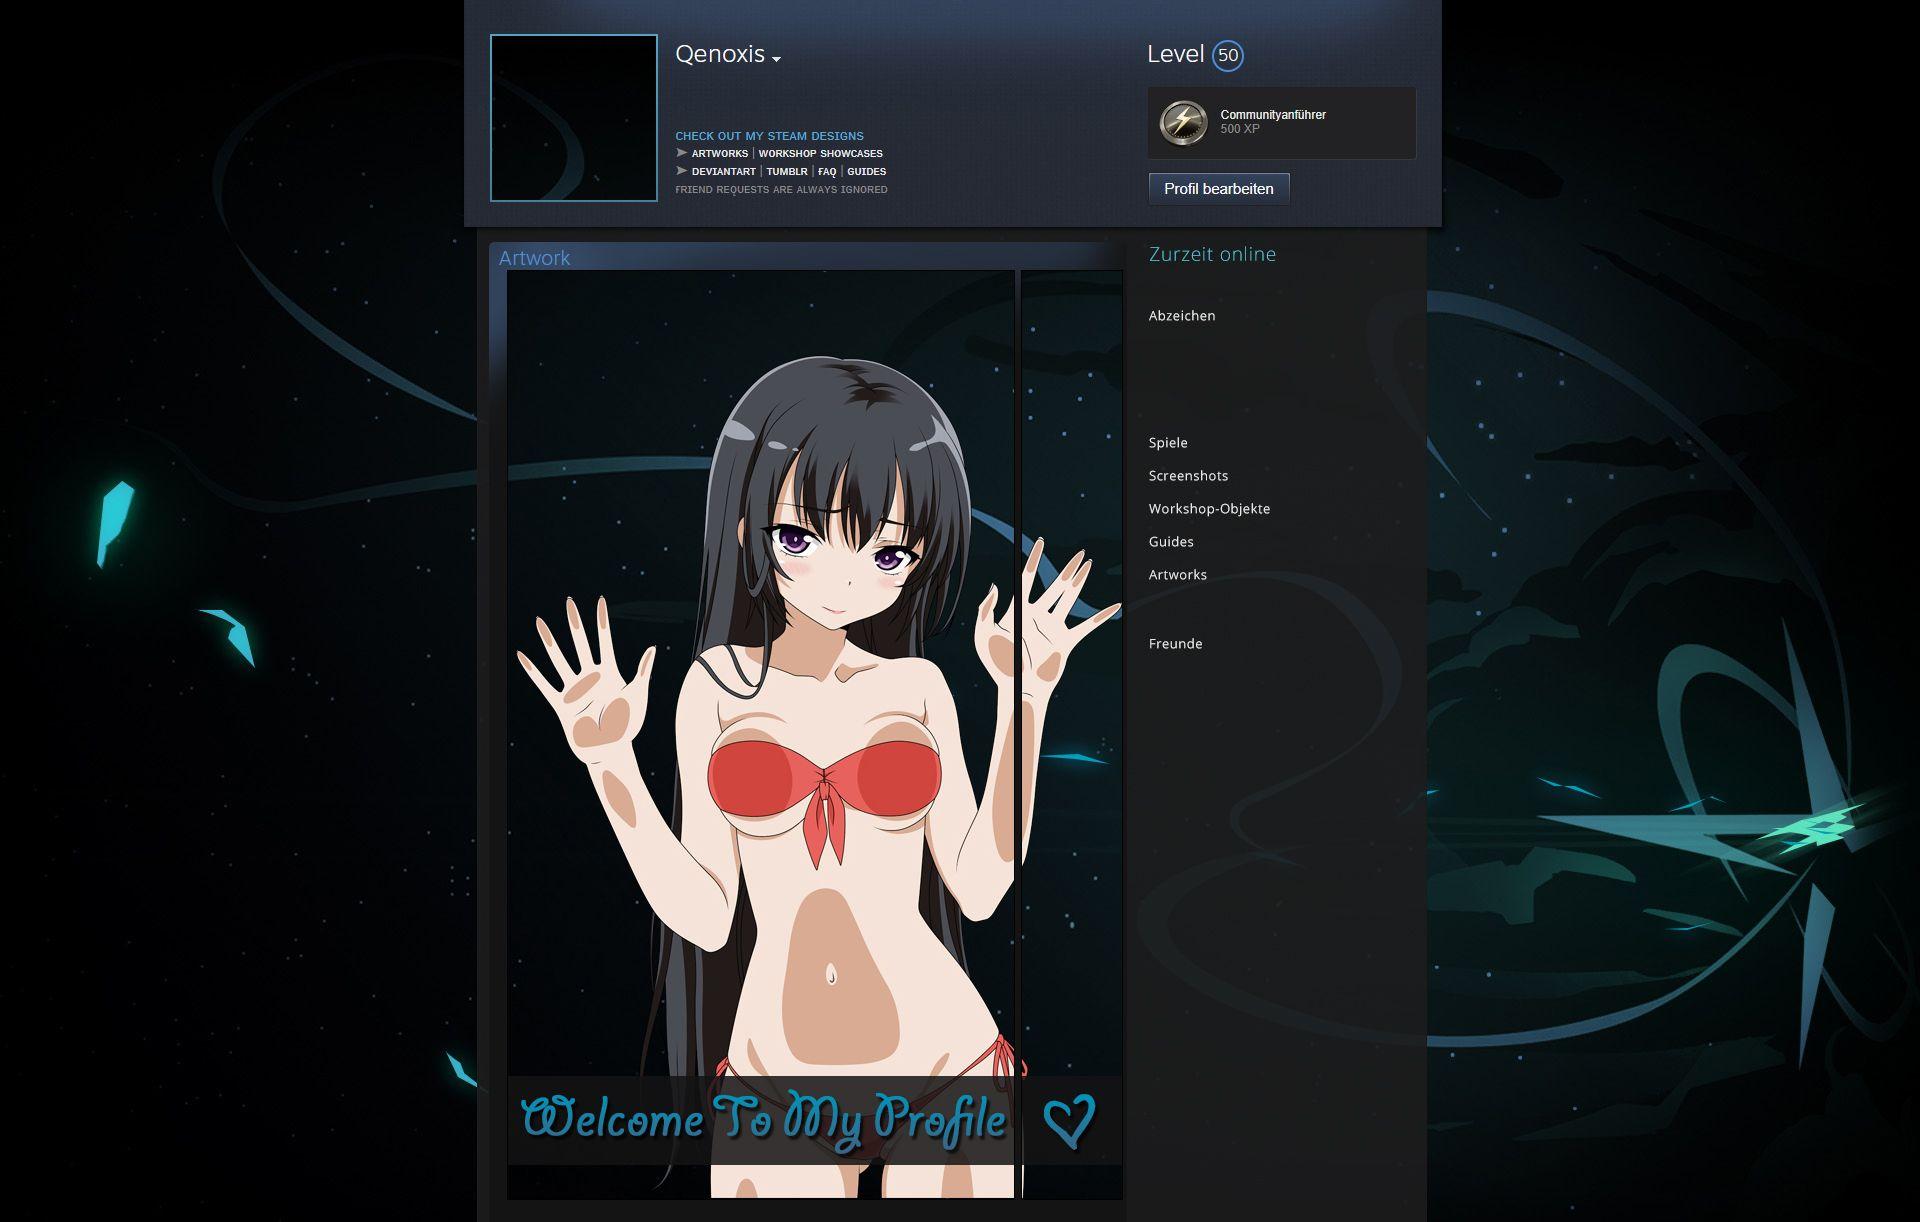The image size is (1920, 1222).
Task: Open Workshop-Objekte in the sidebar
Action: pos(1209,509)
